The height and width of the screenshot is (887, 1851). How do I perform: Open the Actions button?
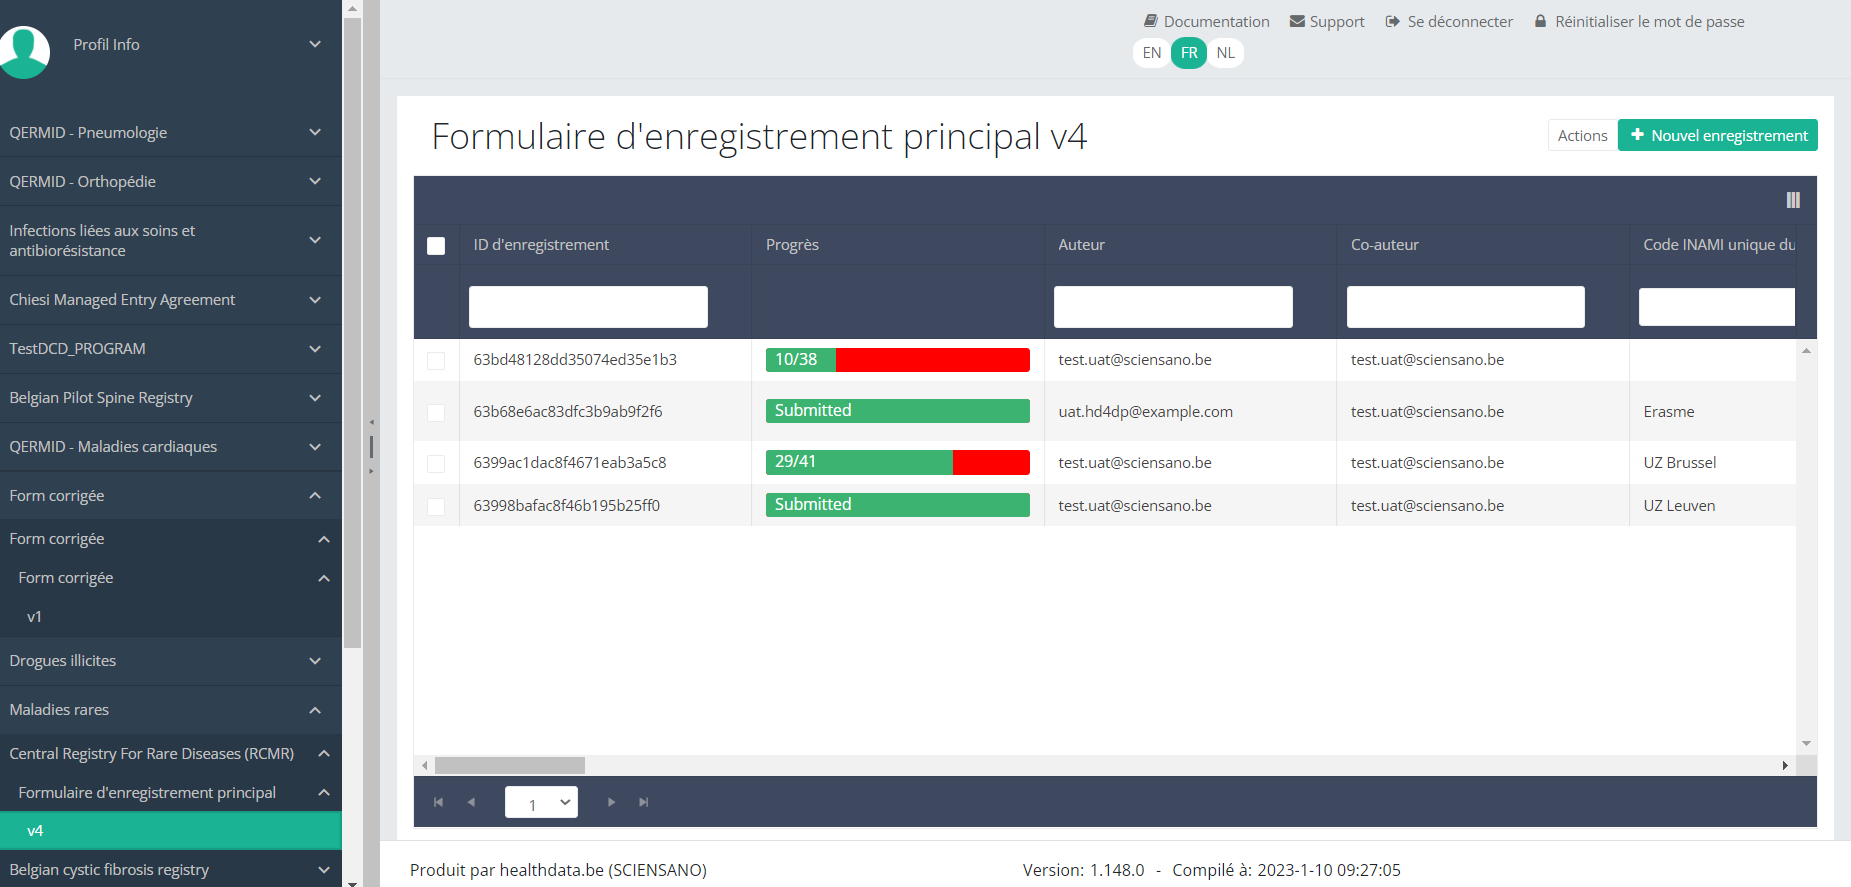pyautogui.click(x=1582, y=135)
